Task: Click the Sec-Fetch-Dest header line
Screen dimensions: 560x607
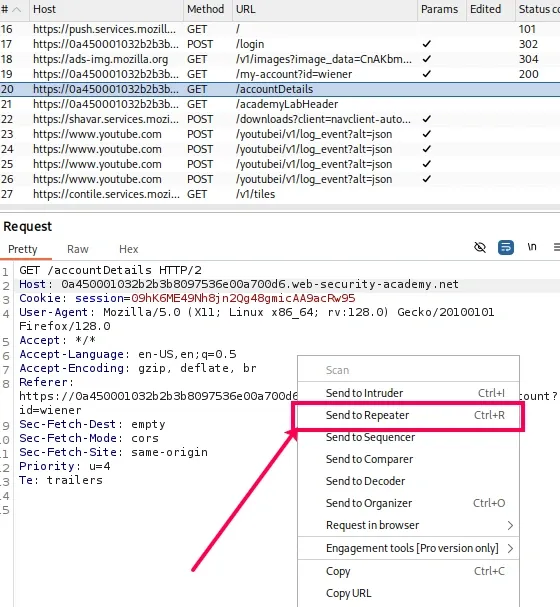Action: pyautogui.click(x=92, y=424)
